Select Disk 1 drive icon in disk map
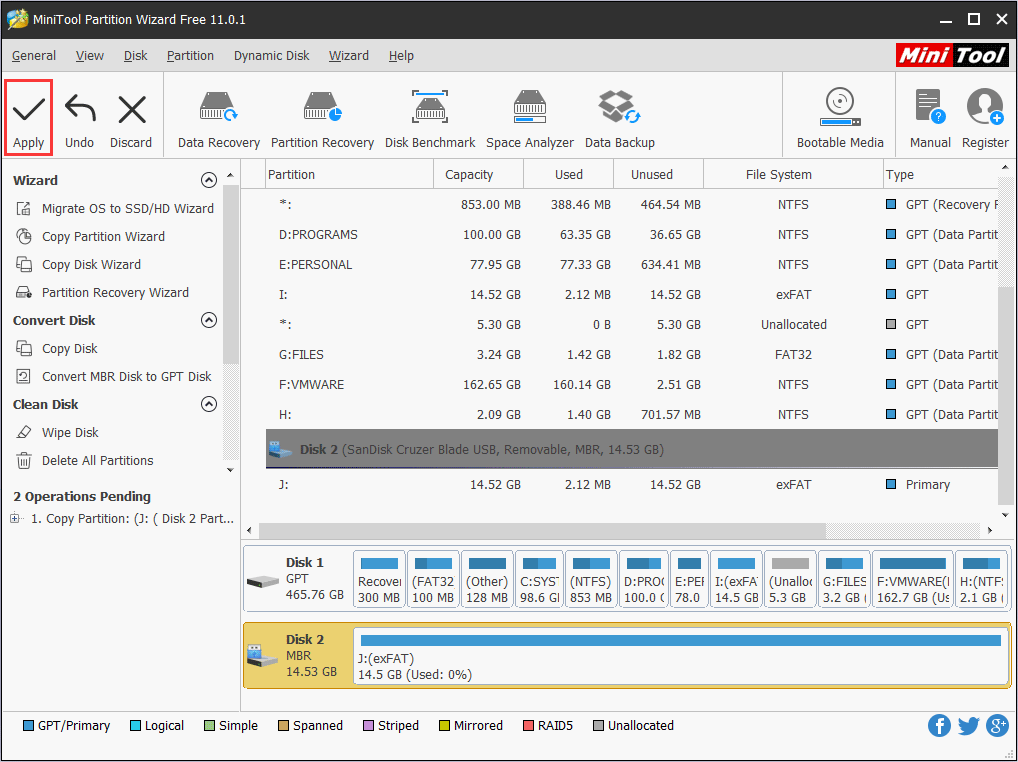 pyautogui.click(x=263, y=580)
